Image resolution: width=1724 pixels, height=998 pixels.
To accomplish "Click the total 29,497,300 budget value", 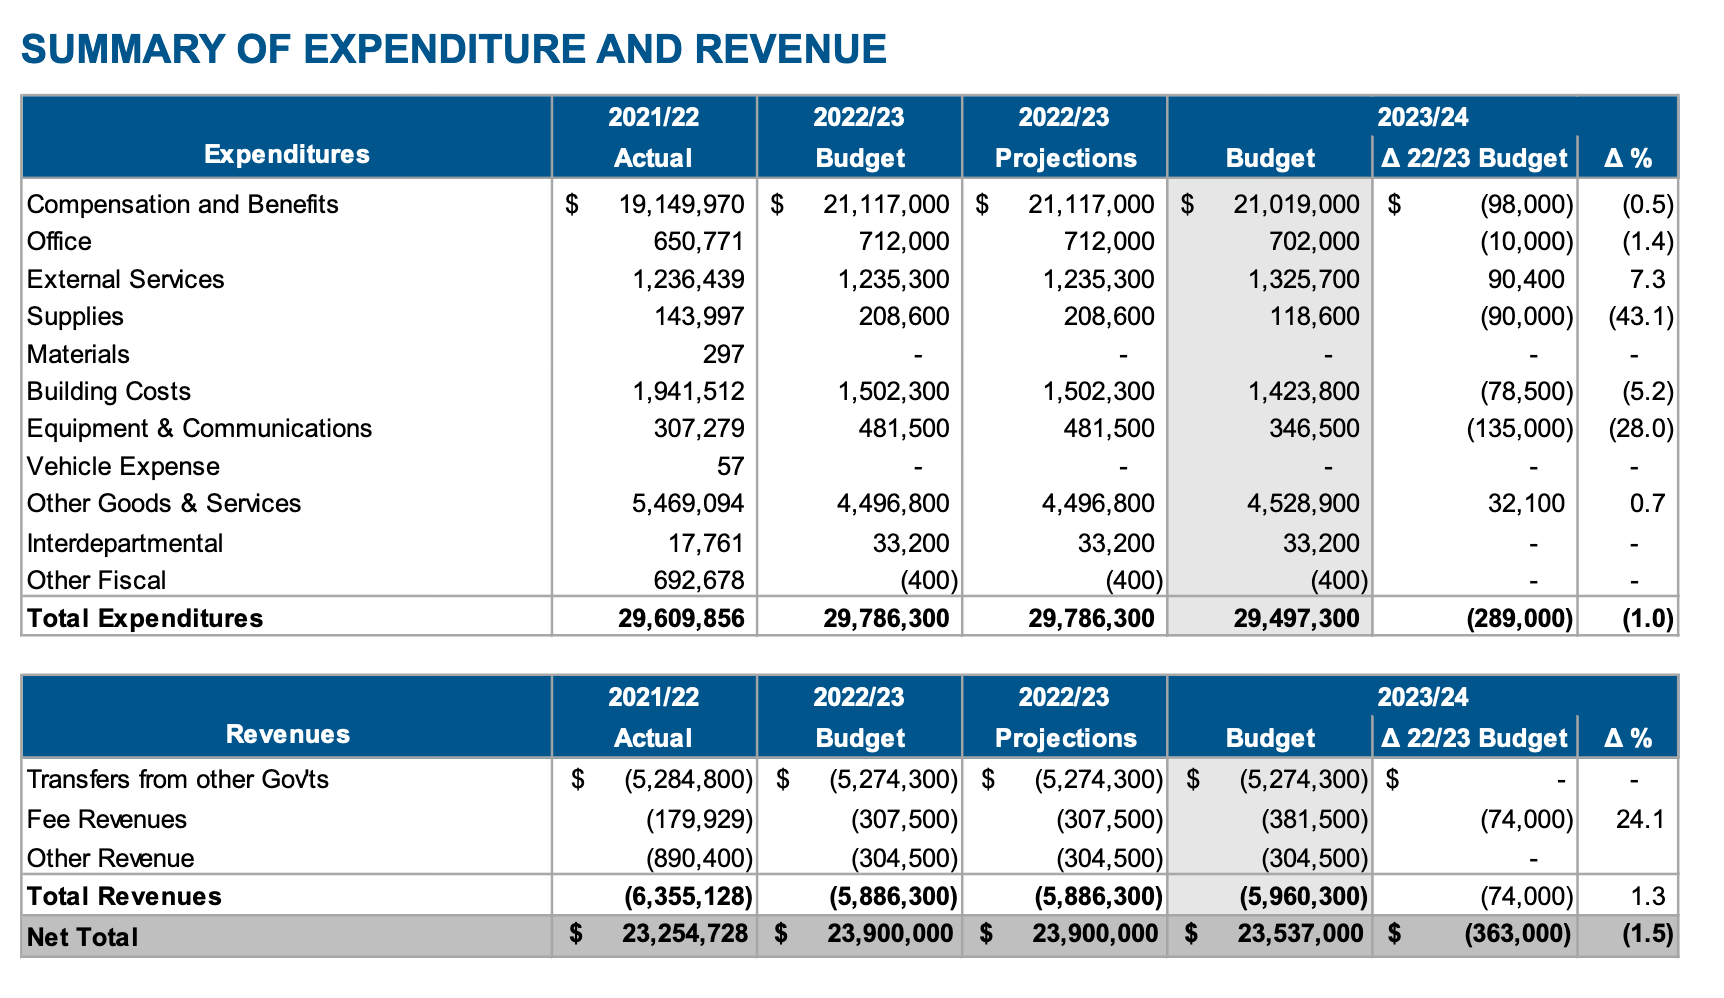I will click(1297, 618).
